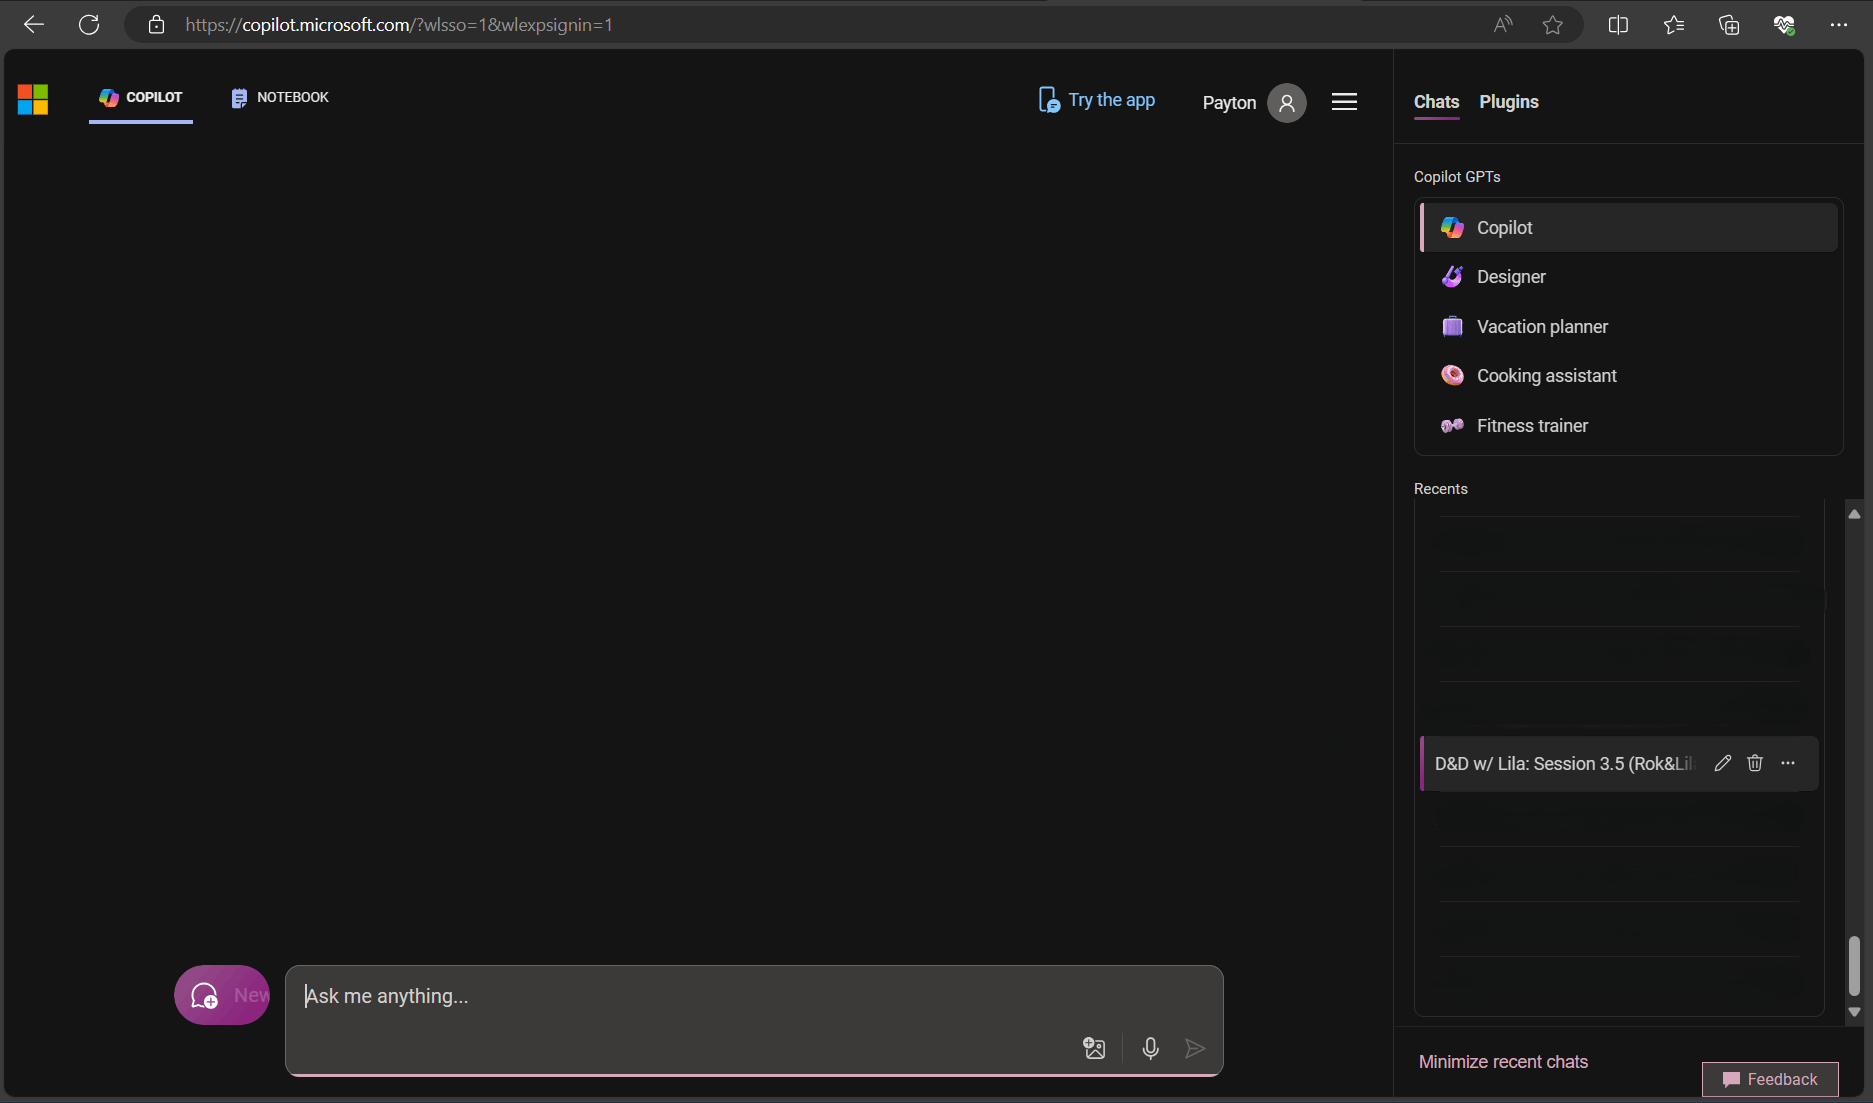Open the hamburger menu icon

click(x=1344, y=102)
